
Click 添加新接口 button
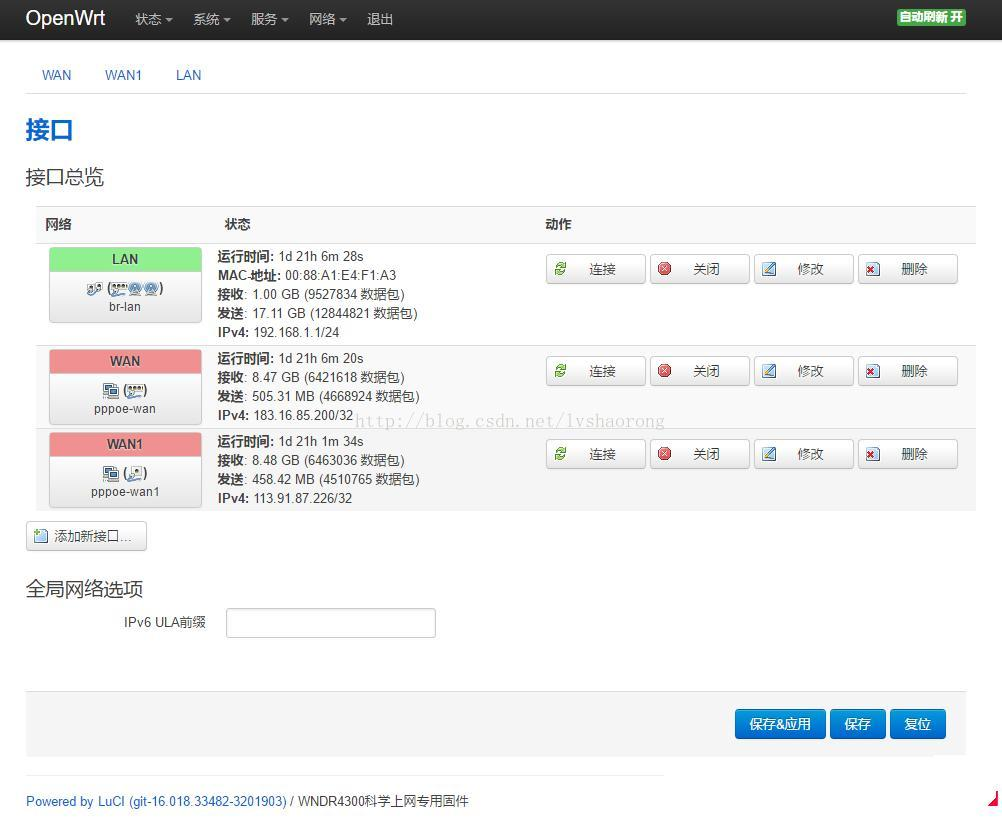point(86,536)
